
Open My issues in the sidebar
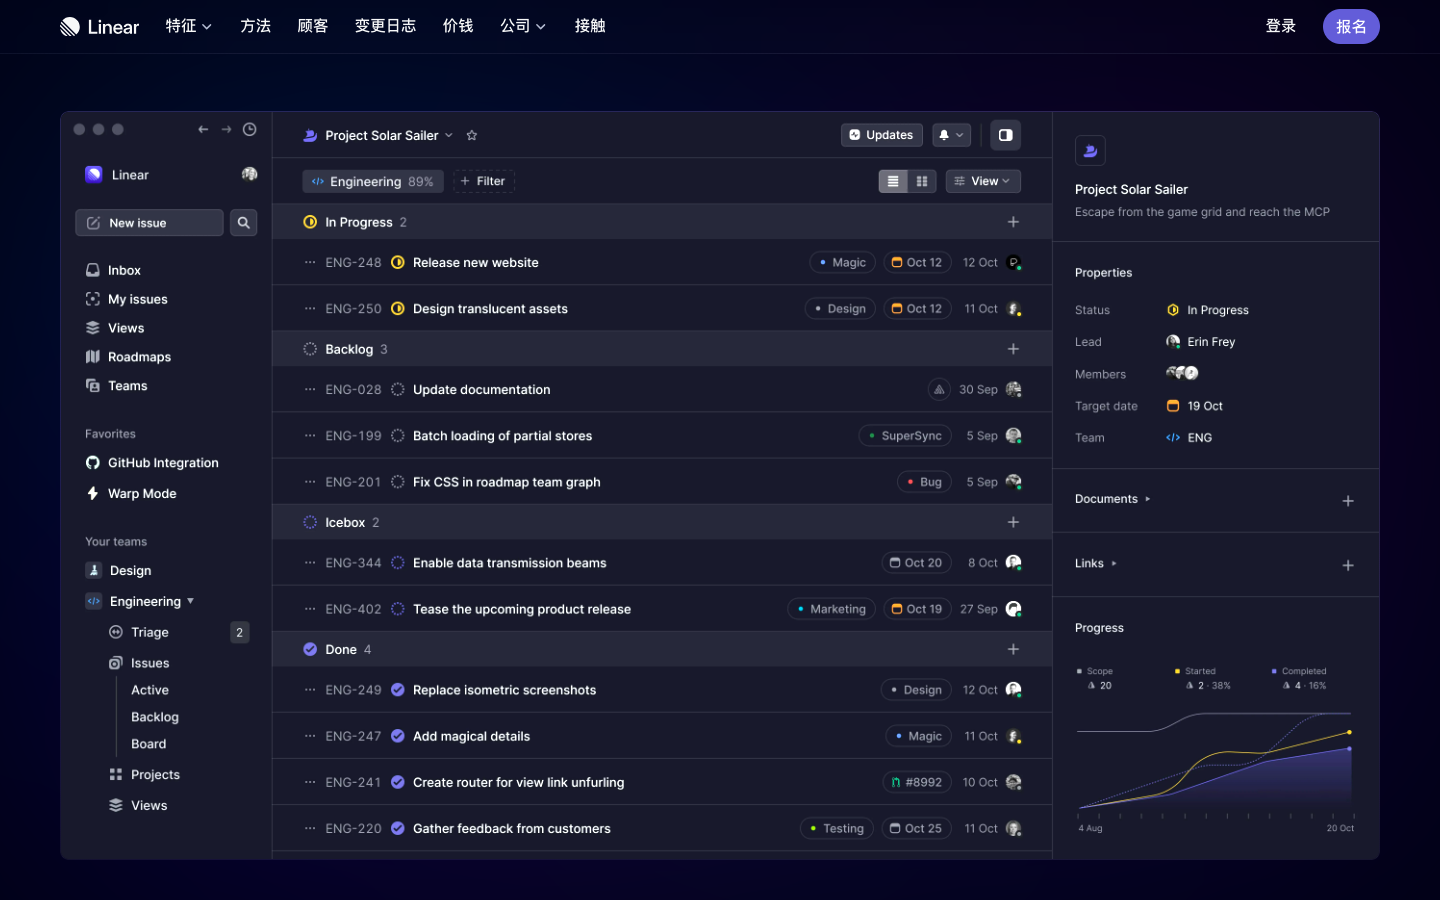pos(126,299)
